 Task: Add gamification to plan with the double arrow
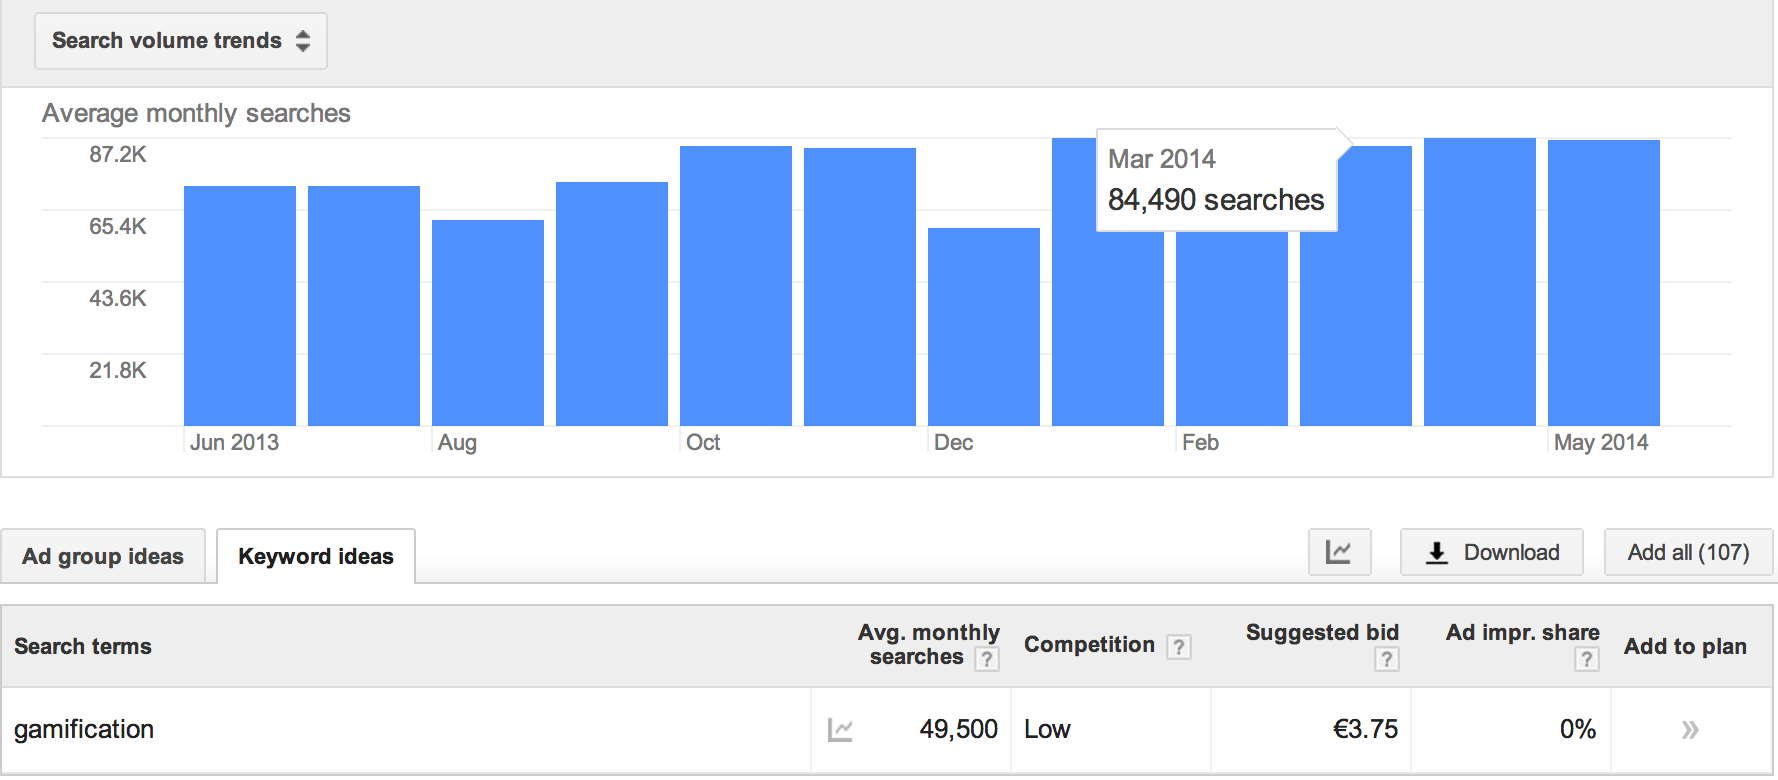(1690, 730)
